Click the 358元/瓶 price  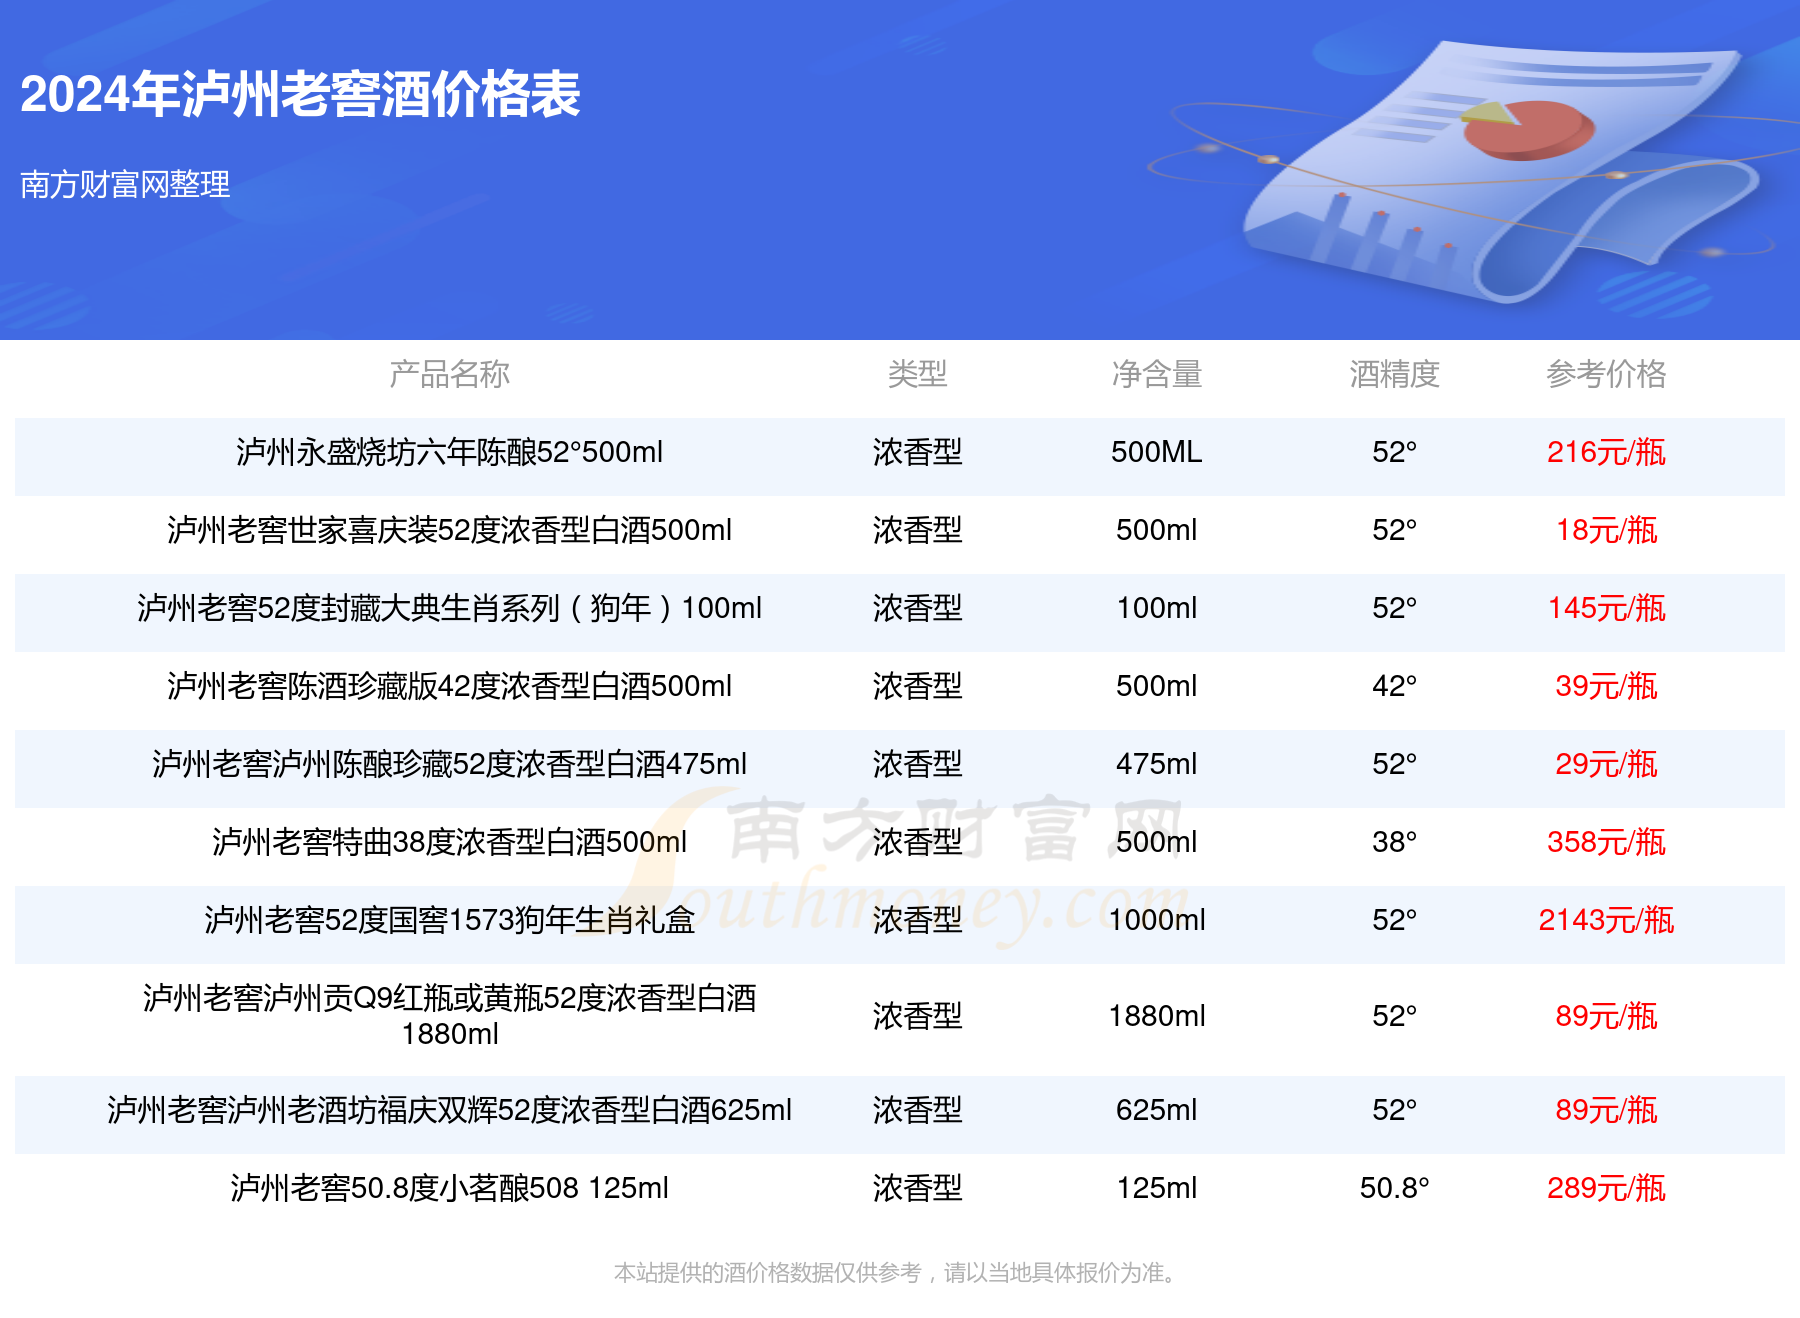click(1606, 842)
